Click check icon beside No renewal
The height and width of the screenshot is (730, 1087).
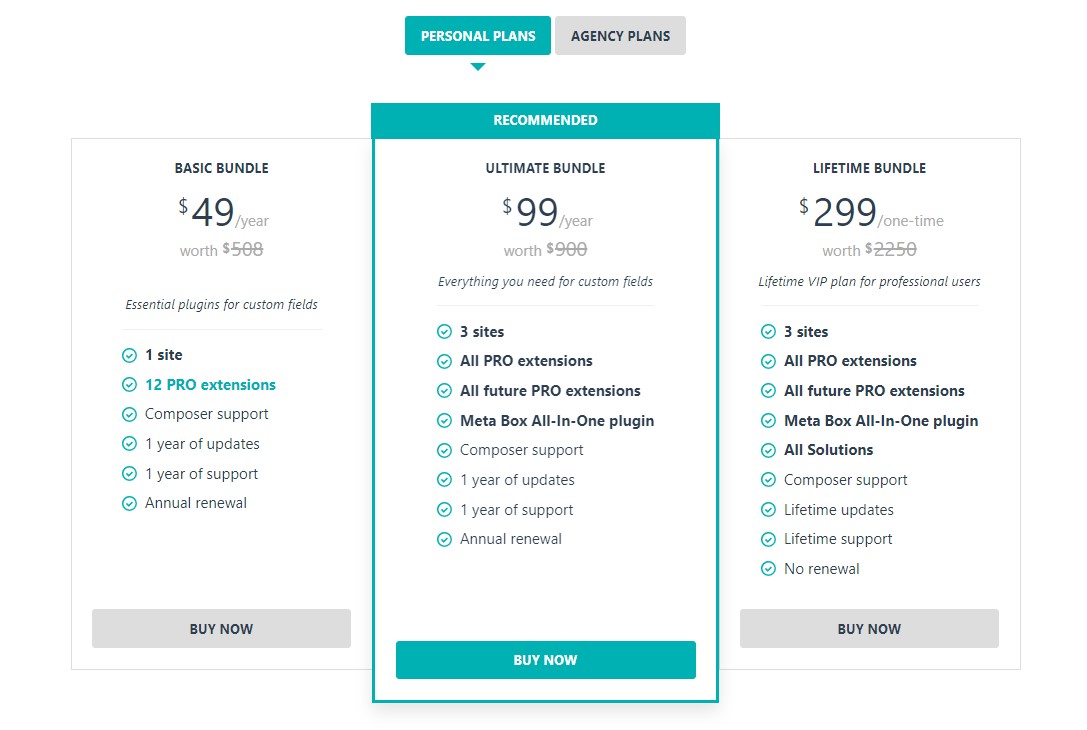click(x=768, y=569)
